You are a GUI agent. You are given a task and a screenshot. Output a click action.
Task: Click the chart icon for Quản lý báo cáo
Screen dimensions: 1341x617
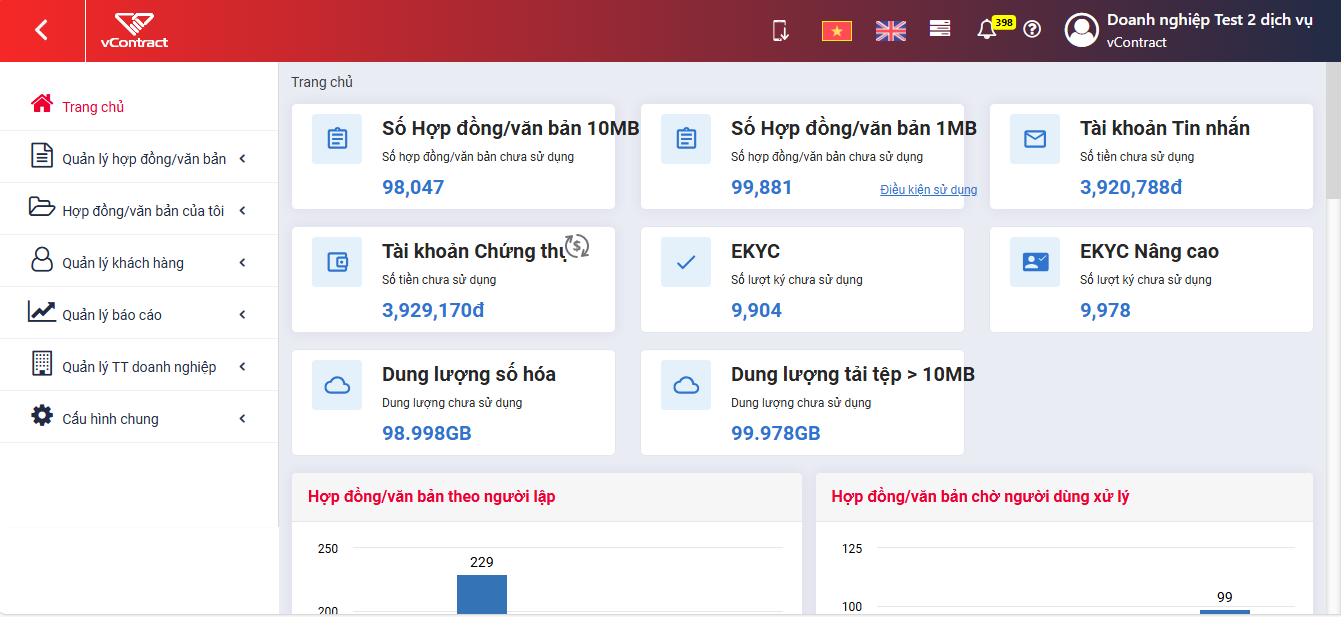[42, 311]
